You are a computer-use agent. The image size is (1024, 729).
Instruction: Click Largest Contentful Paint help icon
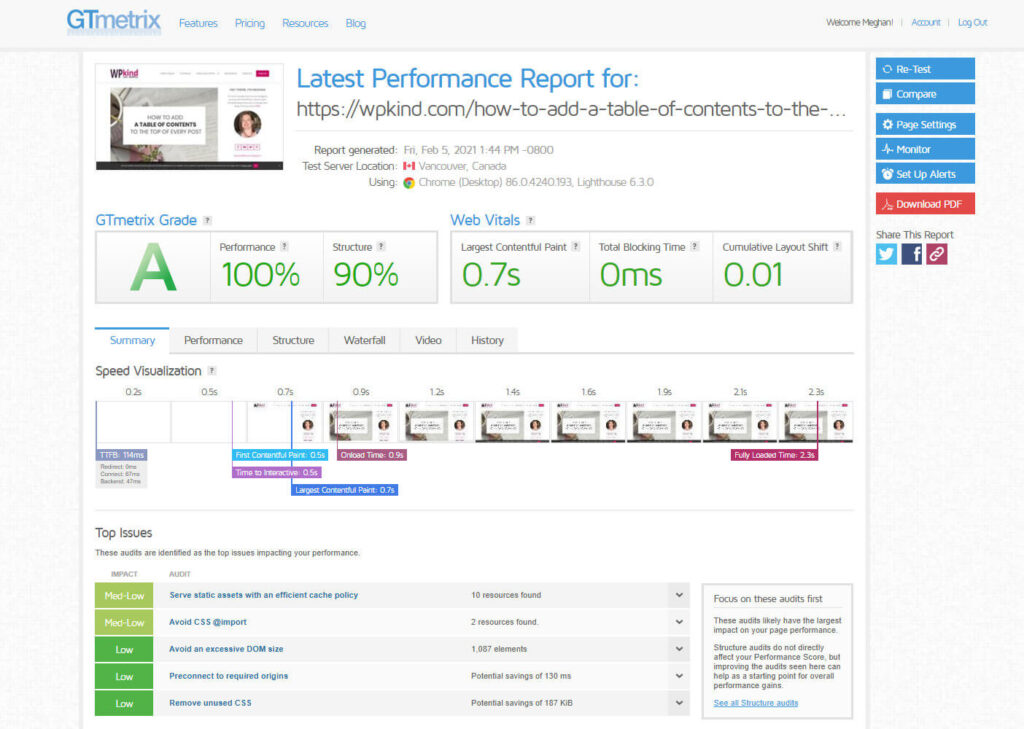click(575, 247)
